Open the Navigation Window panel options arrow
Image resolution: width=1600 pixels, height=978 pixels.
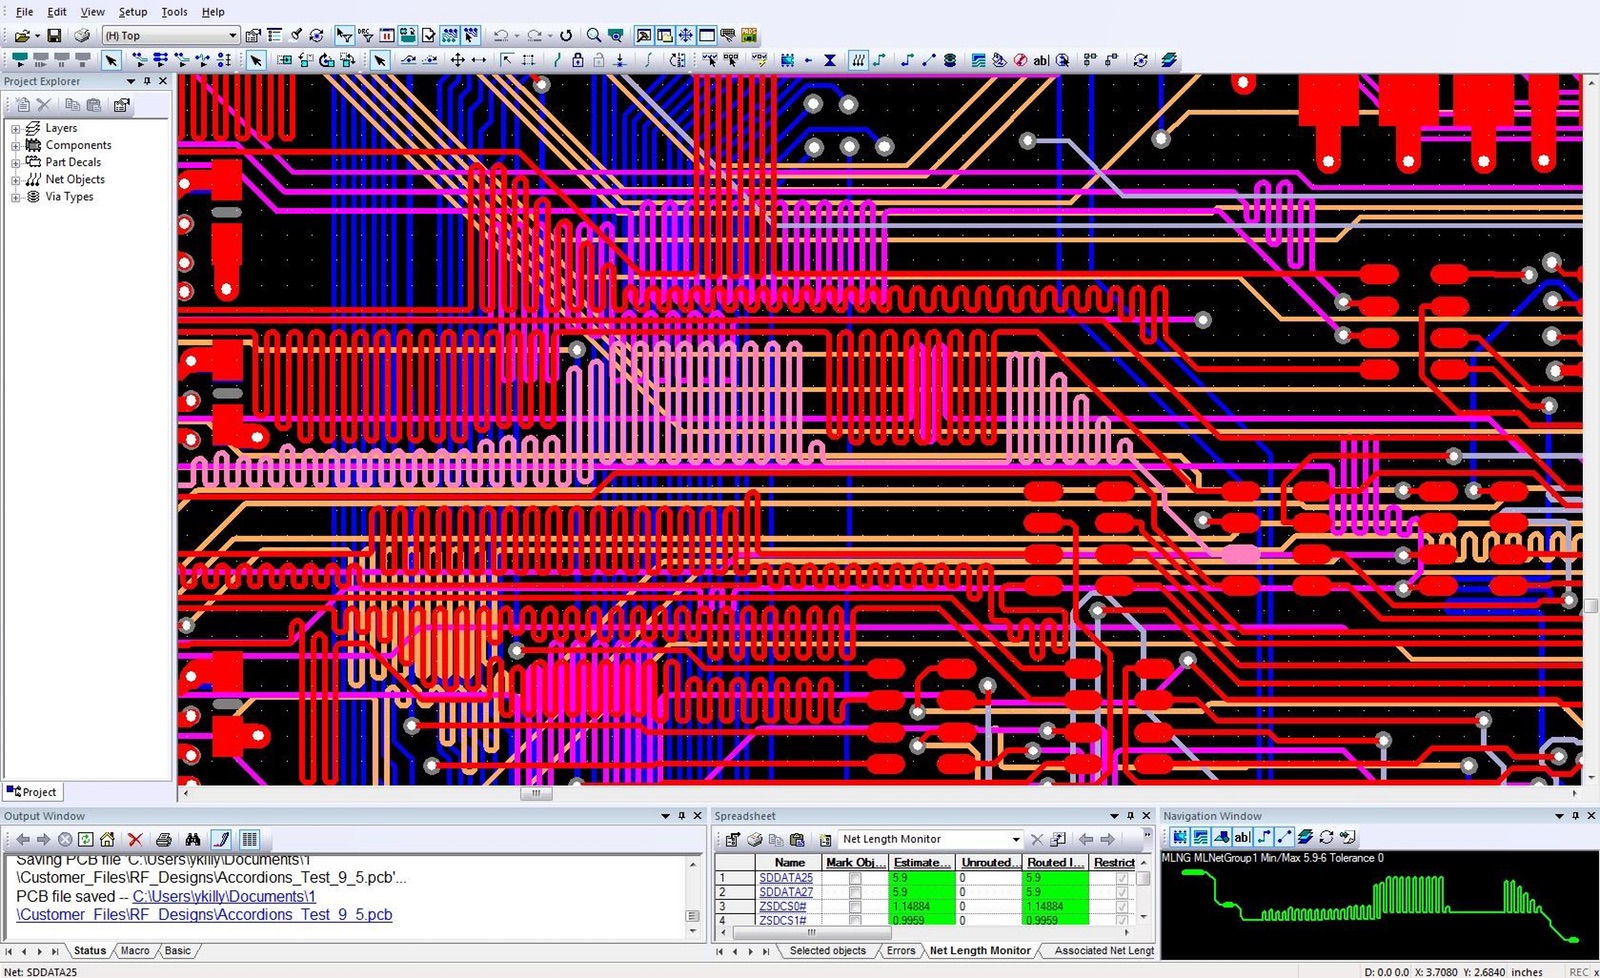point(1559,816)
